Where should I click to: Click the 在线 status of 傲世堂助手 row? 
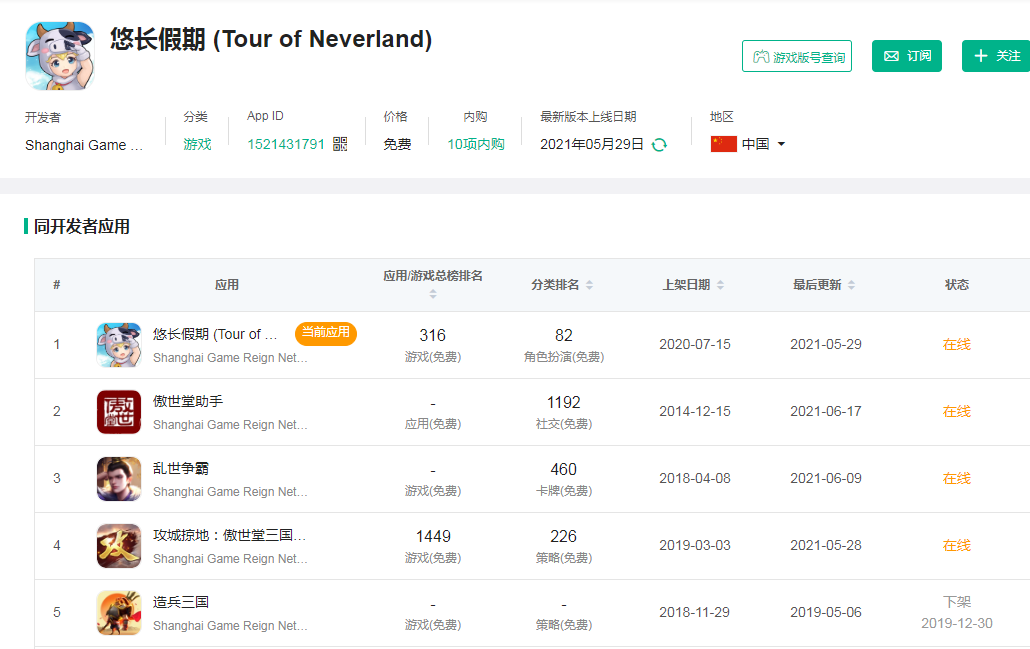pyautogui.click(x=956, y=411)
